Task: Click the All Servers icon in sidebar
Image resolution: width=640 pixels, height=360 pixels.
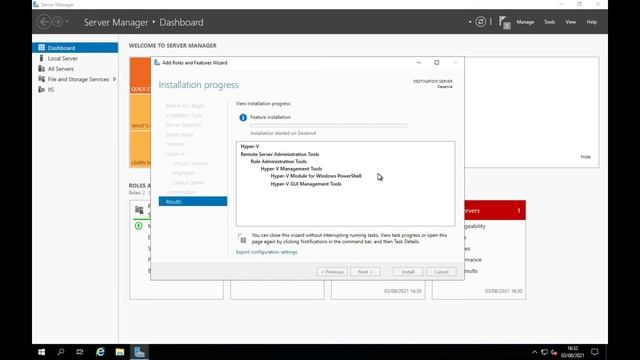Action: (x=41, y=69)
